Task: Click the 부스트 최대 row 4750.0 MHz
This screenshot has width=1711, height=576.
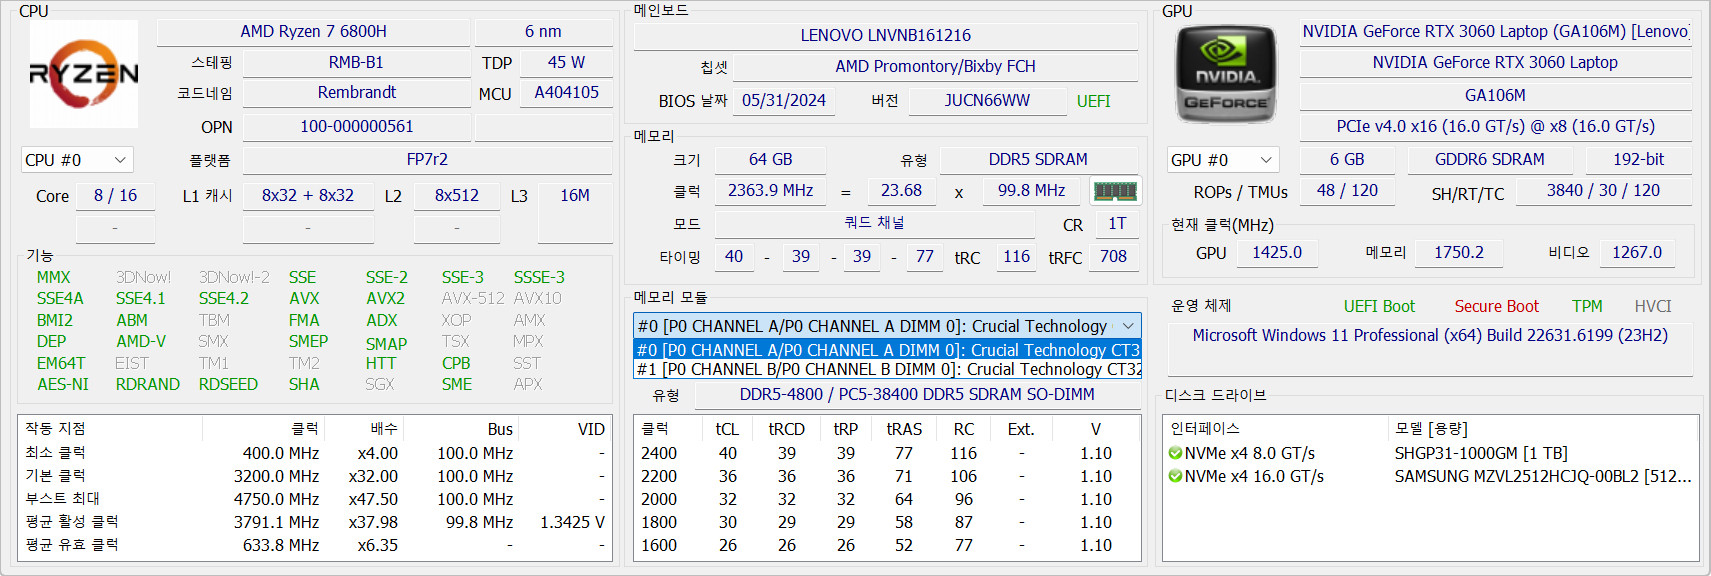Action: pos(315,499)
